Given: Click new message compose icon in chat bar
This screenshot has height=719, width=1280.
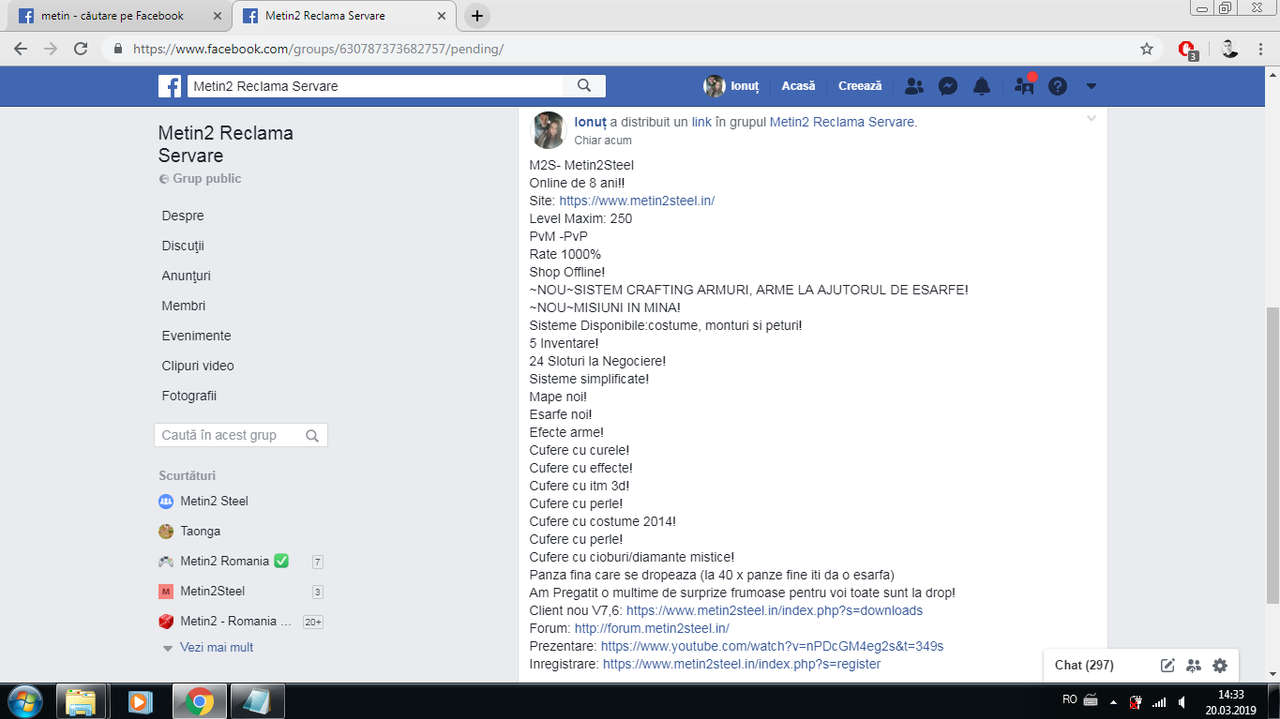Looking at the screenshot, I should pyautogui.click(x=1167, y=665).
